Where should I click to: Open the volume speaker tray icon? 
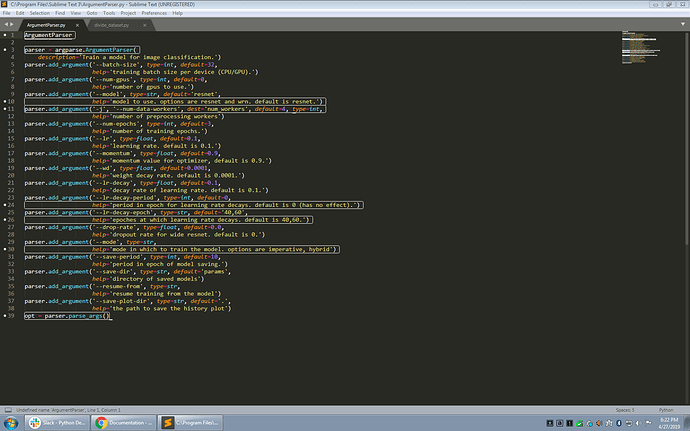coord(638,423)
